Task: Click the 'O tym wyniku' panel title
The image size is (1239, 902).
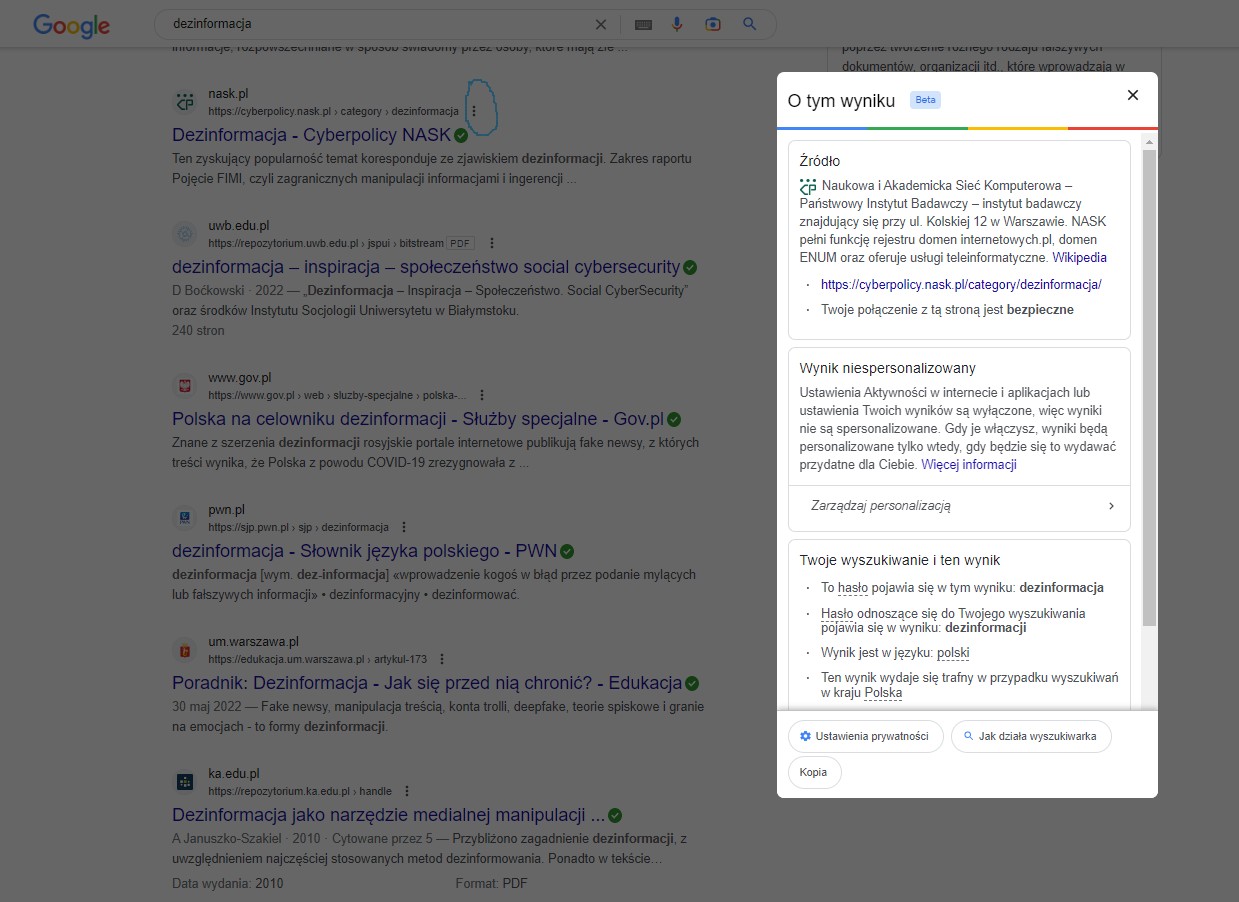Action: pos(843,99)
